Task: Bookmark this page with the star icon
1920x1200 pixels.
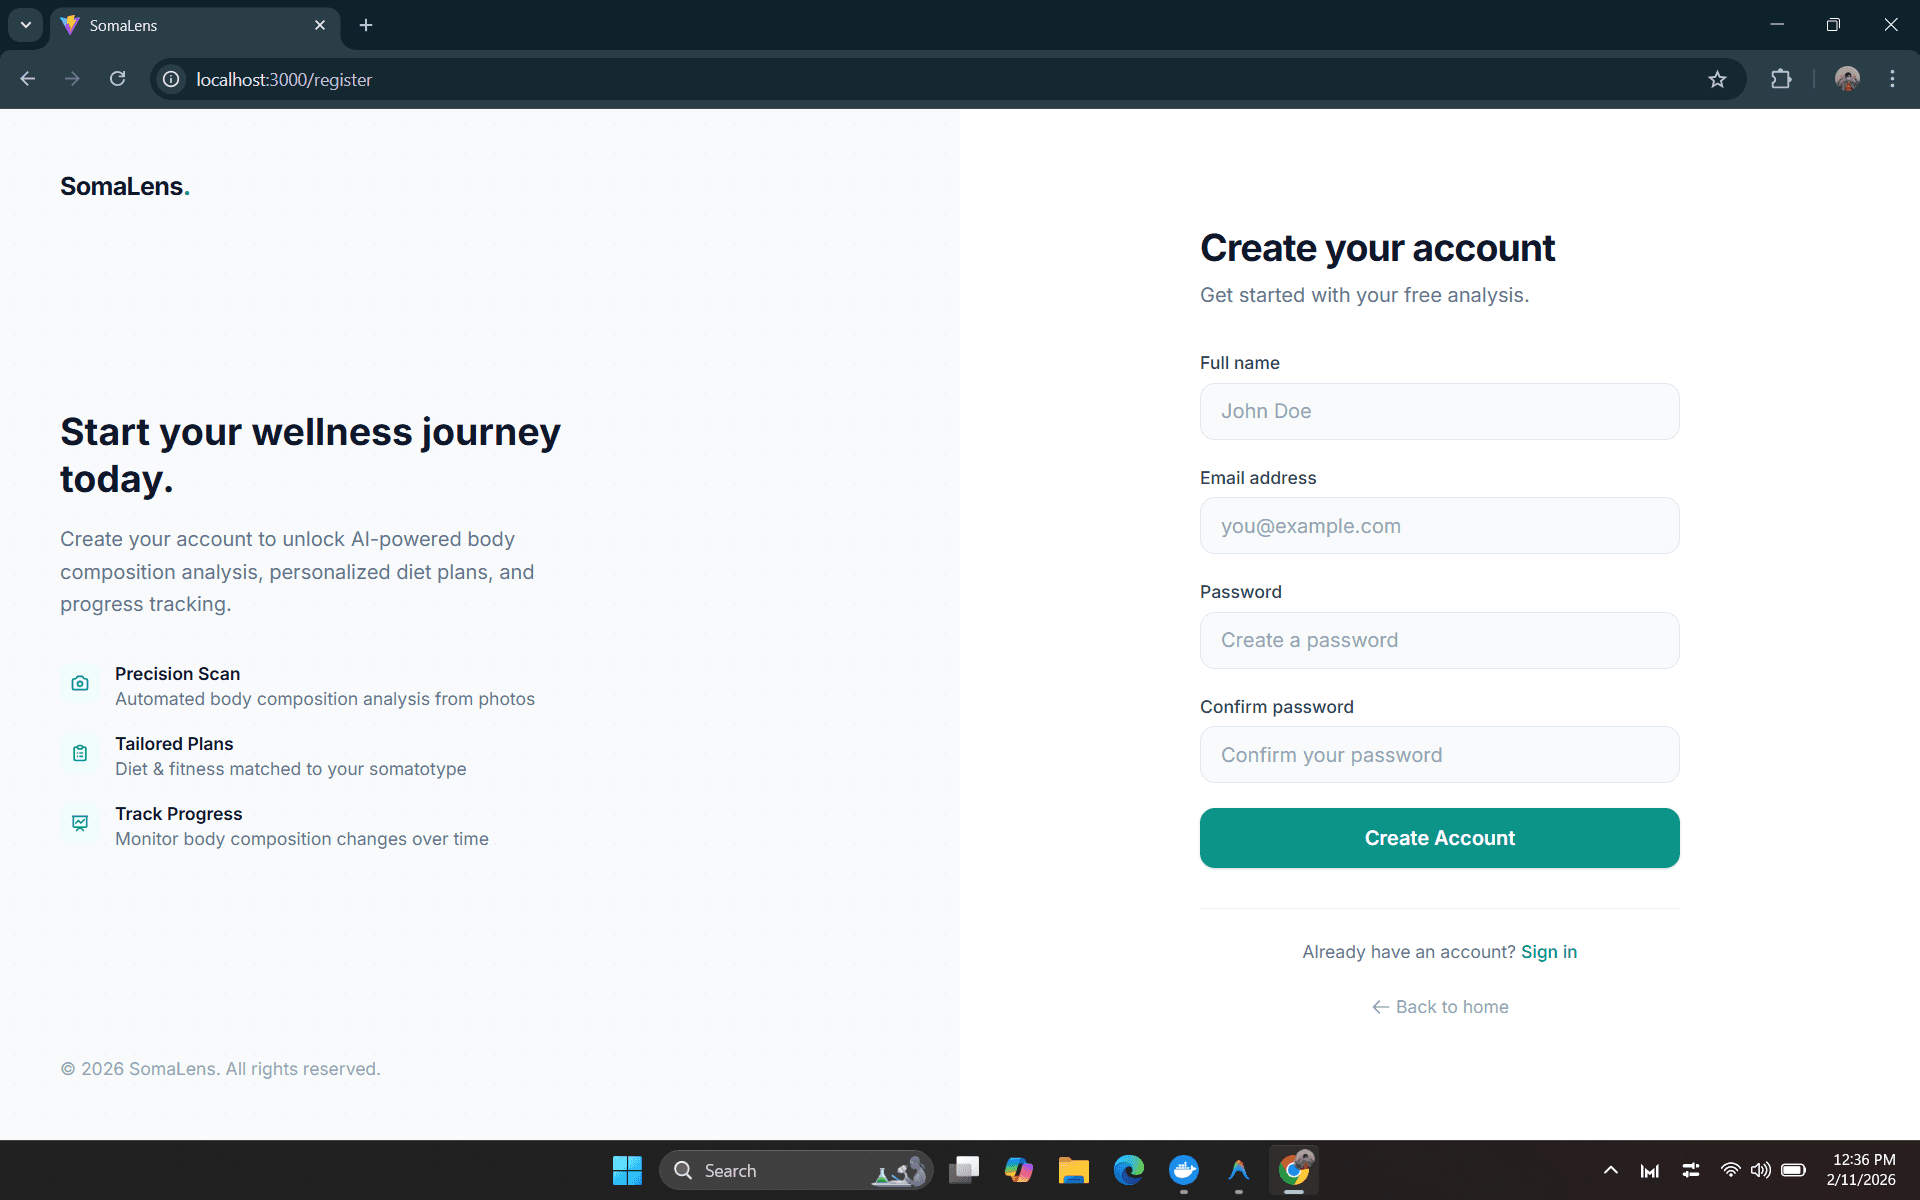Action: (x=1717, y=80)
